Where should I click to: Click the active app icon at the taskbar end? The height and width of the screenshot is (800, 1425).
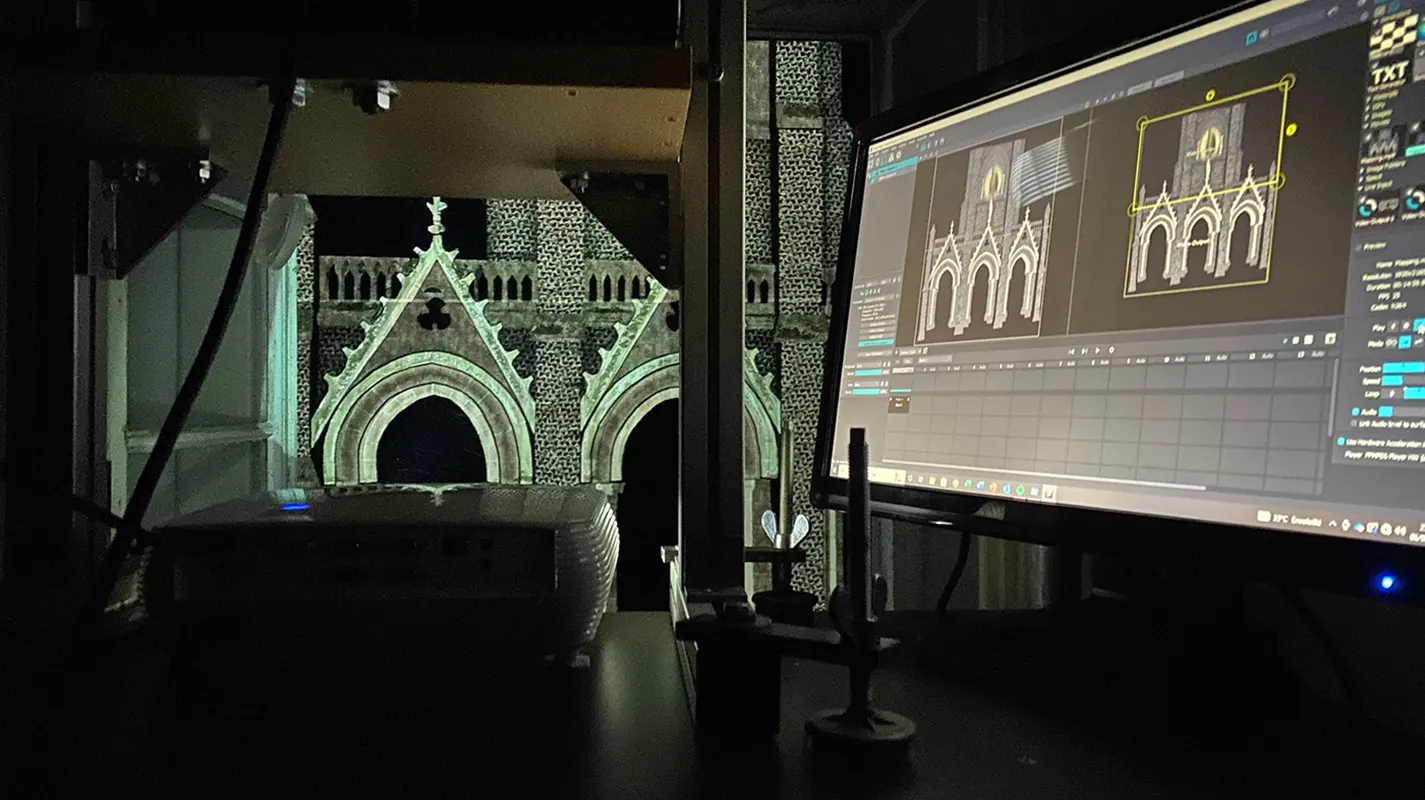point(1049,492)
